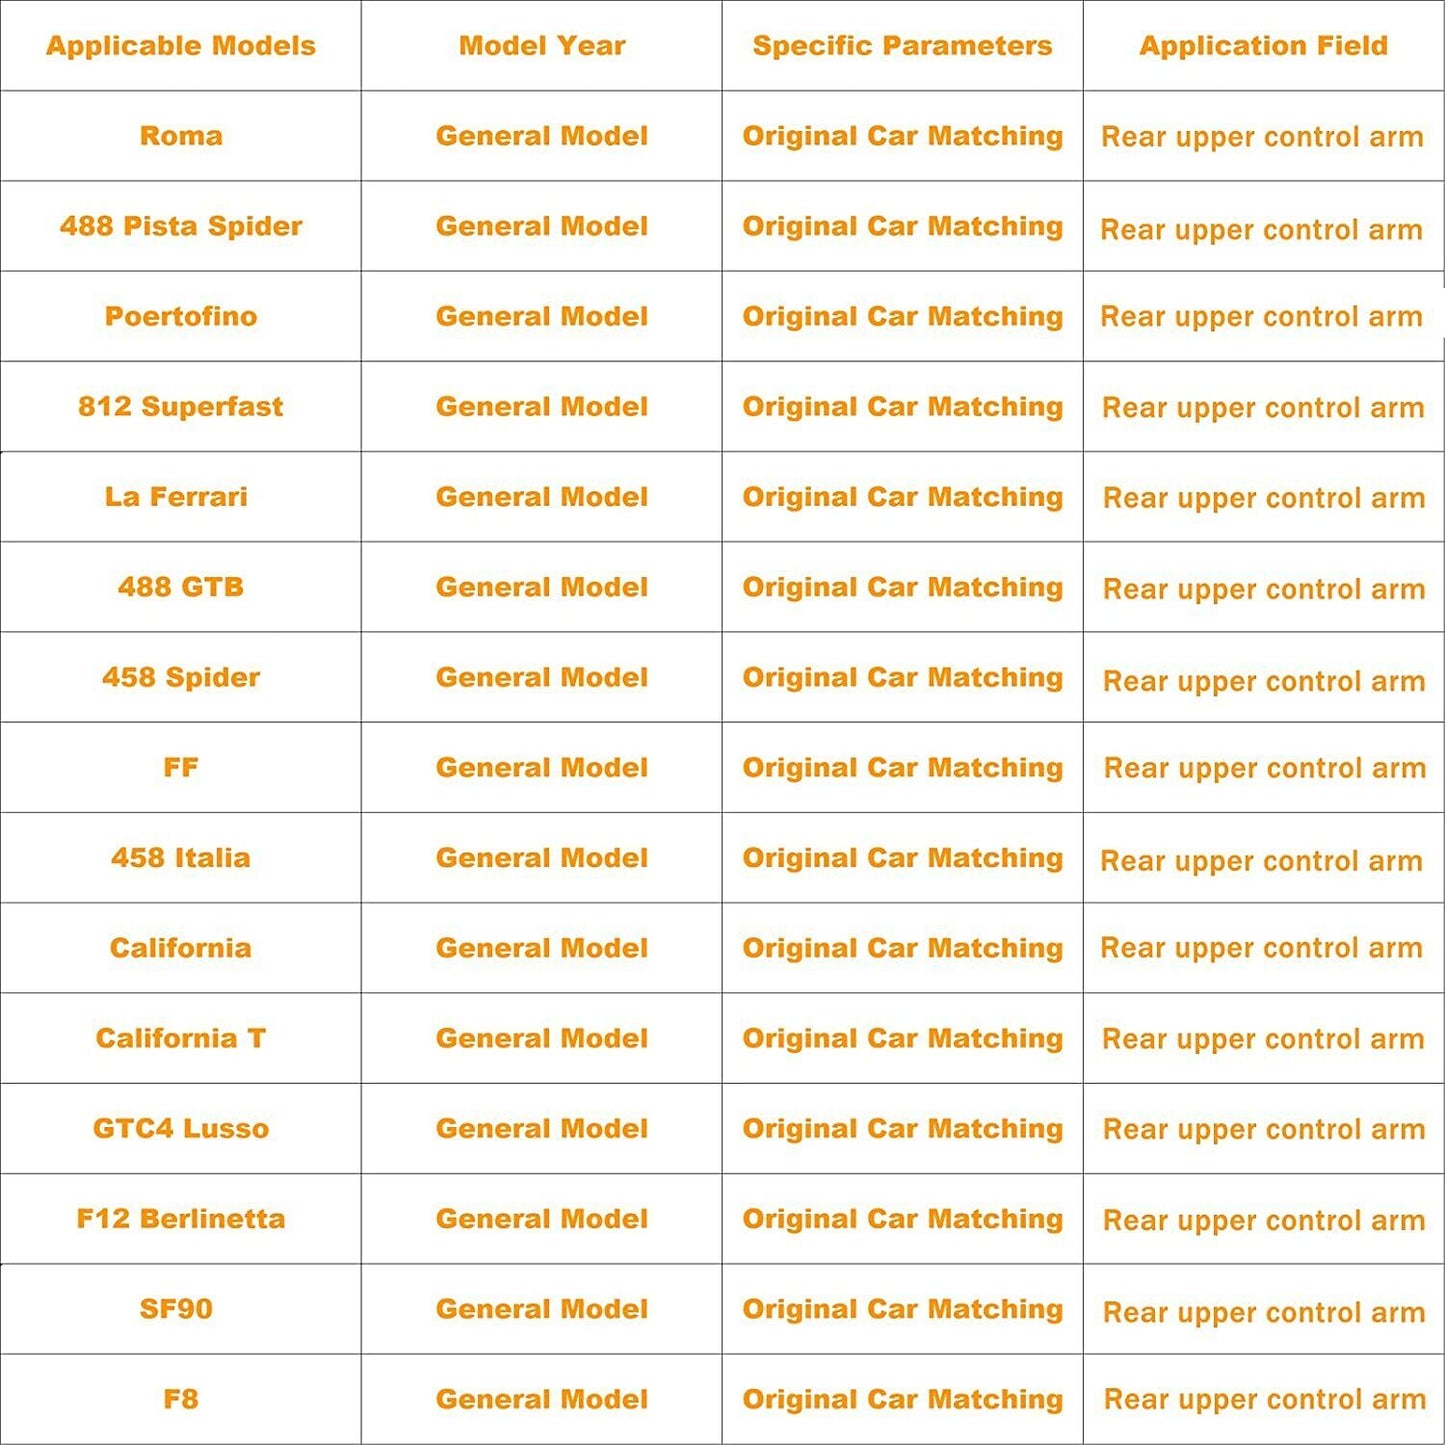The image size is (1445, 1445).
Task: Click the California T model cell
Action: pos(181,1038)
